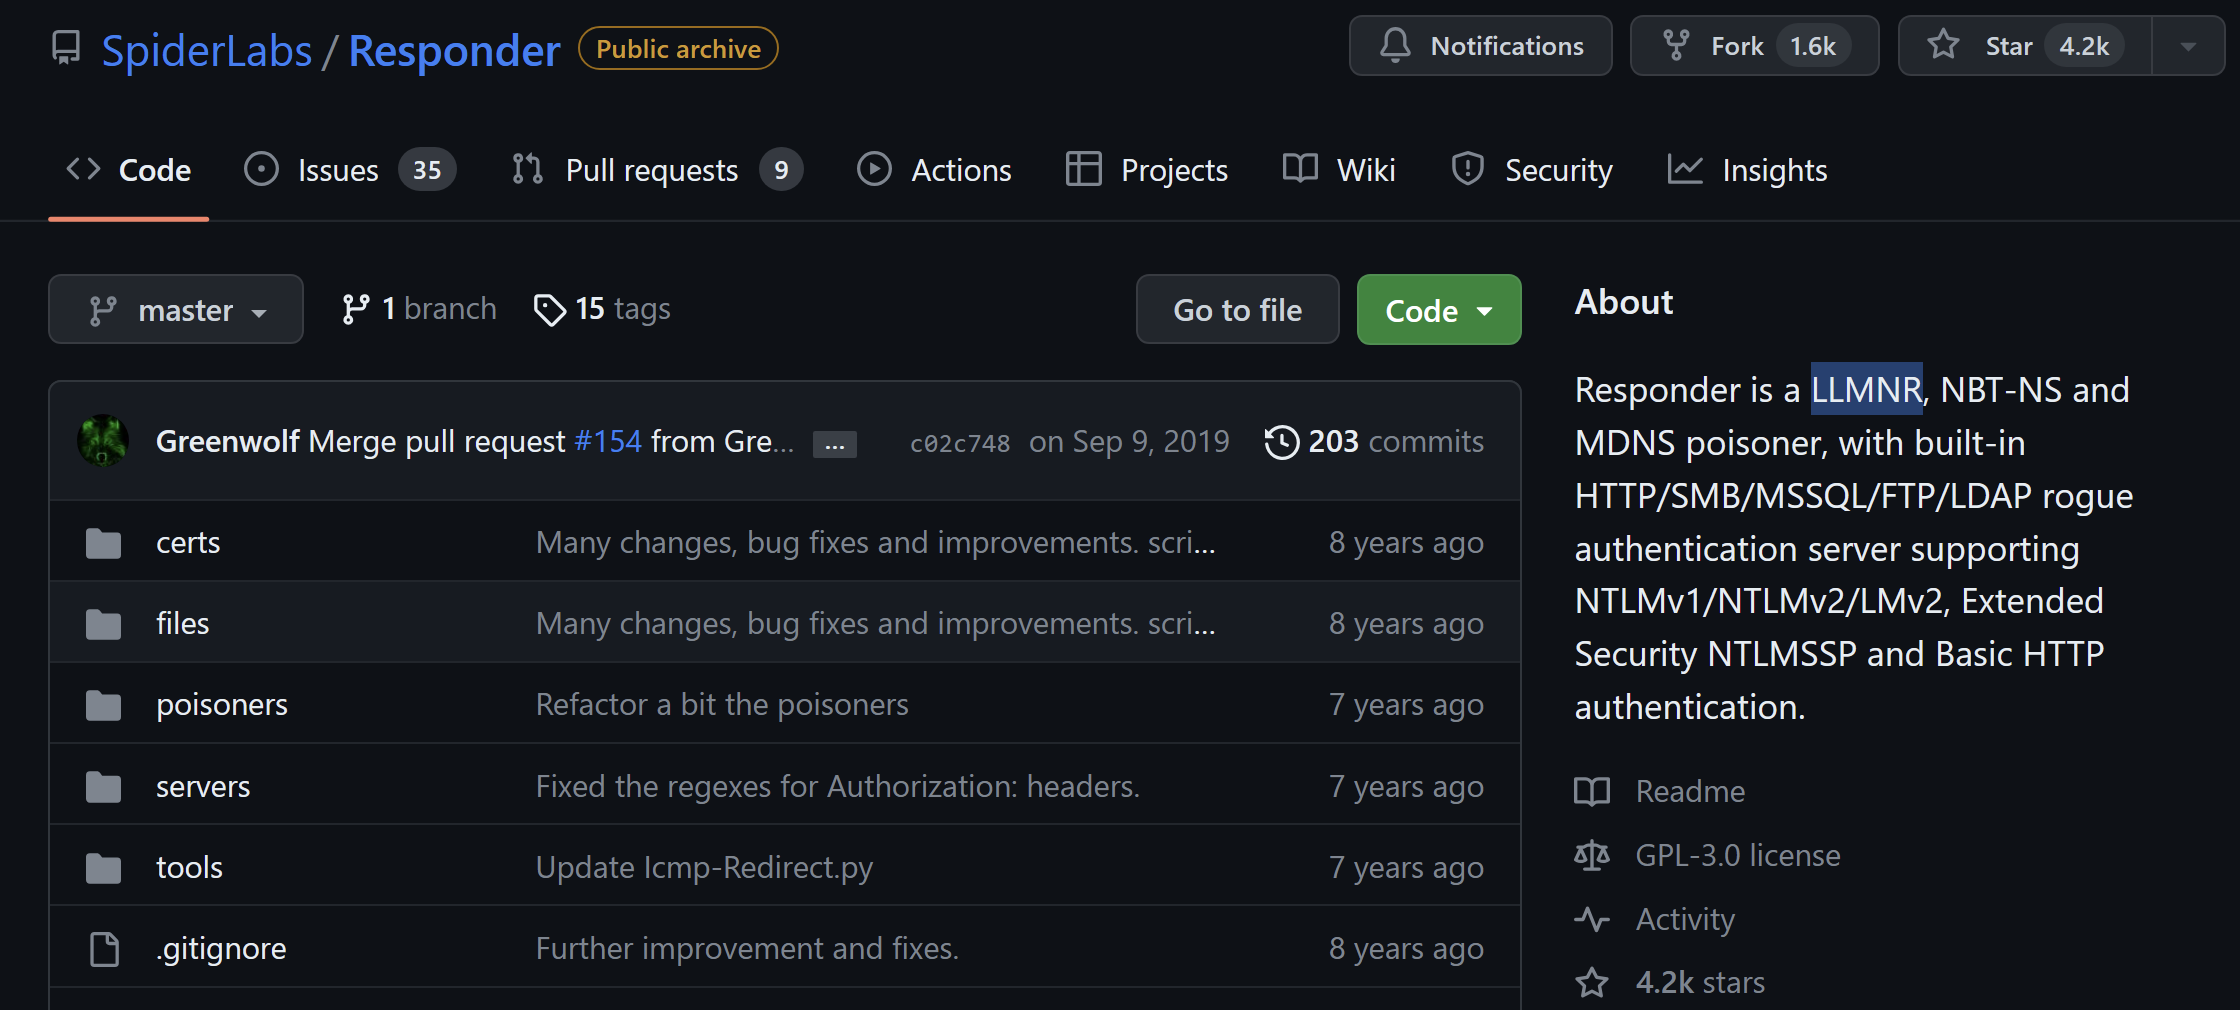
Task: View the 203 commits history
Action: click(1375, 441)
